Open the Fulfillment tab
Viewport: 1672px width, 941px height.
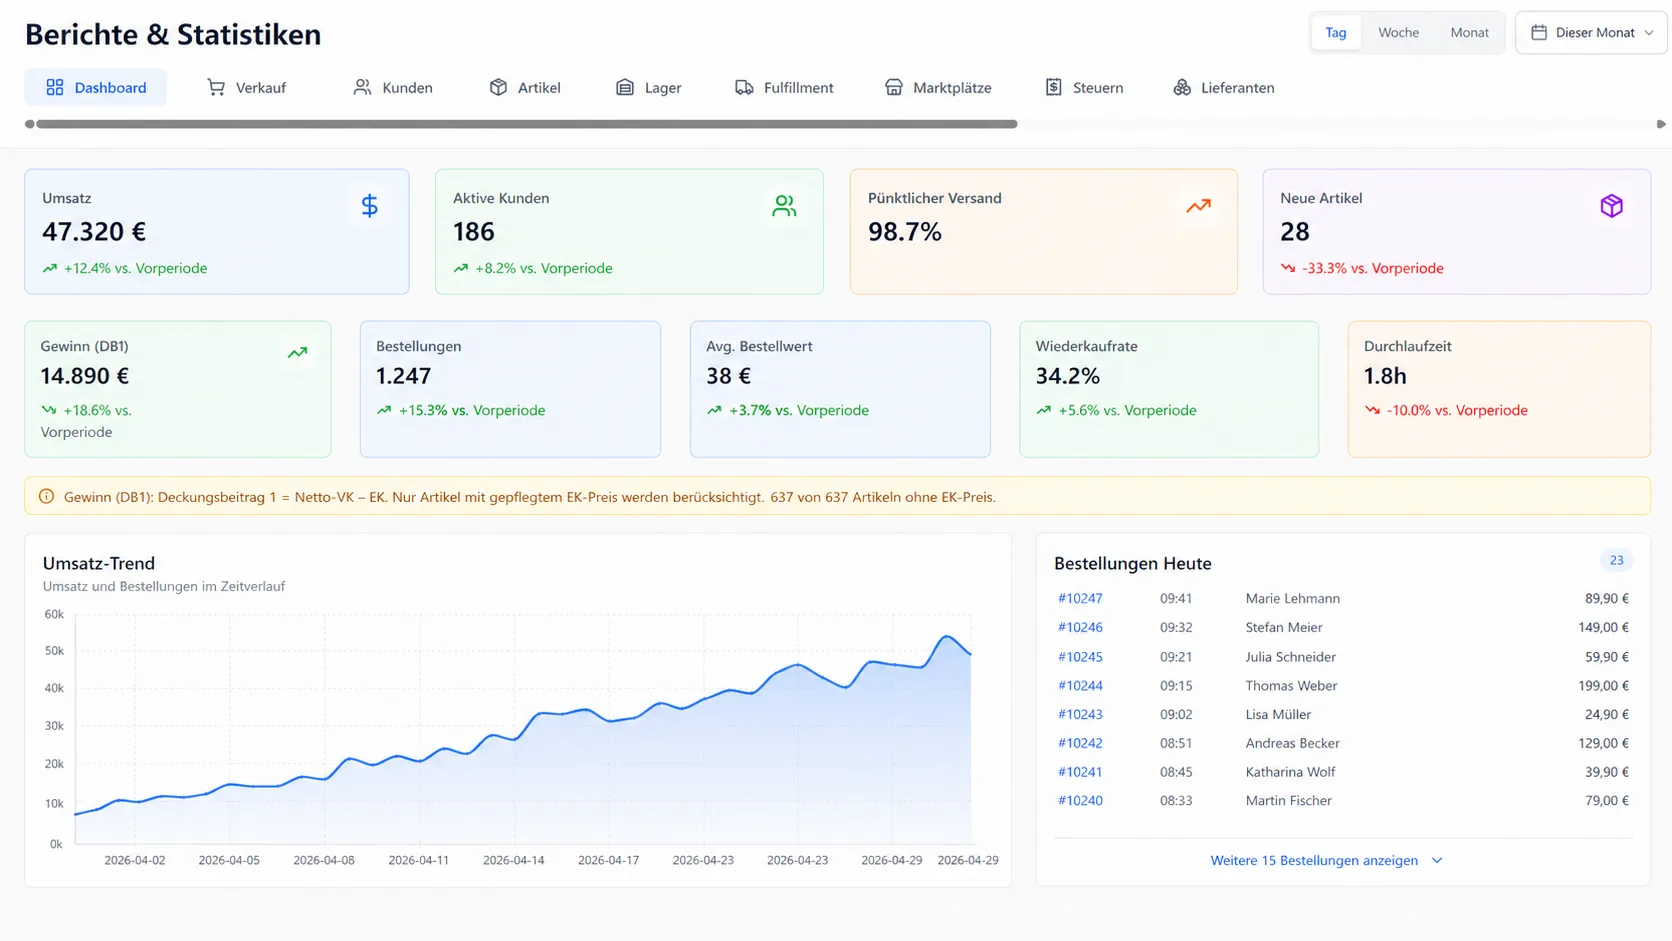pyautogui.click(x=784, y=88)
